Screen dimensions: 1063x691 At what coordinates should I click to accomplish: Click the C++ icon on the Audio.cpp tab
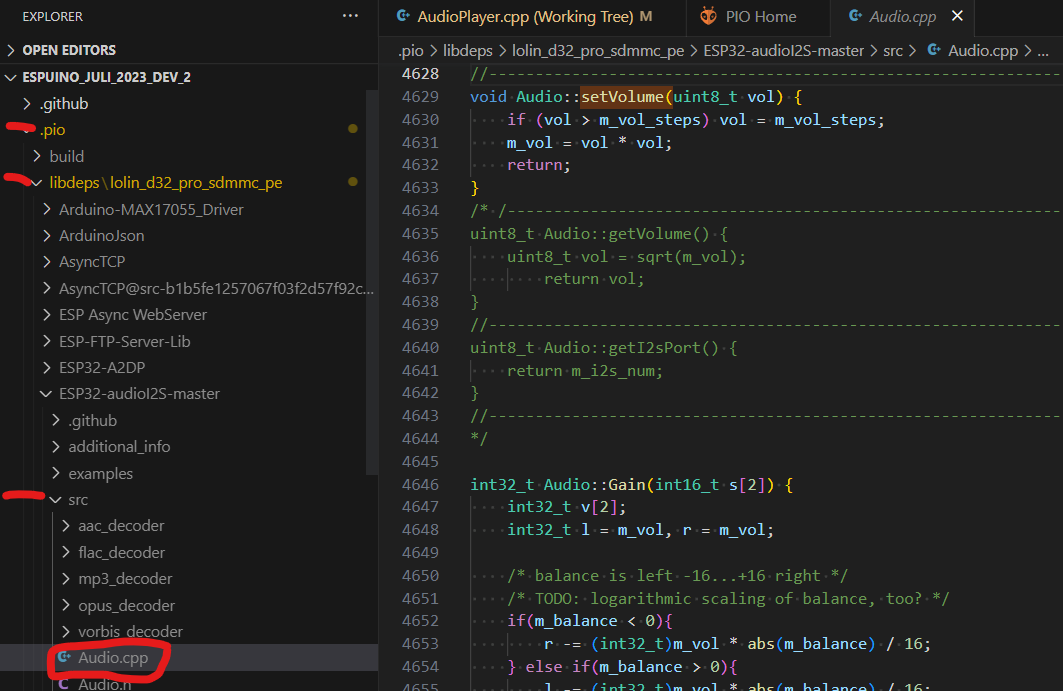click(x=856, y=16)
